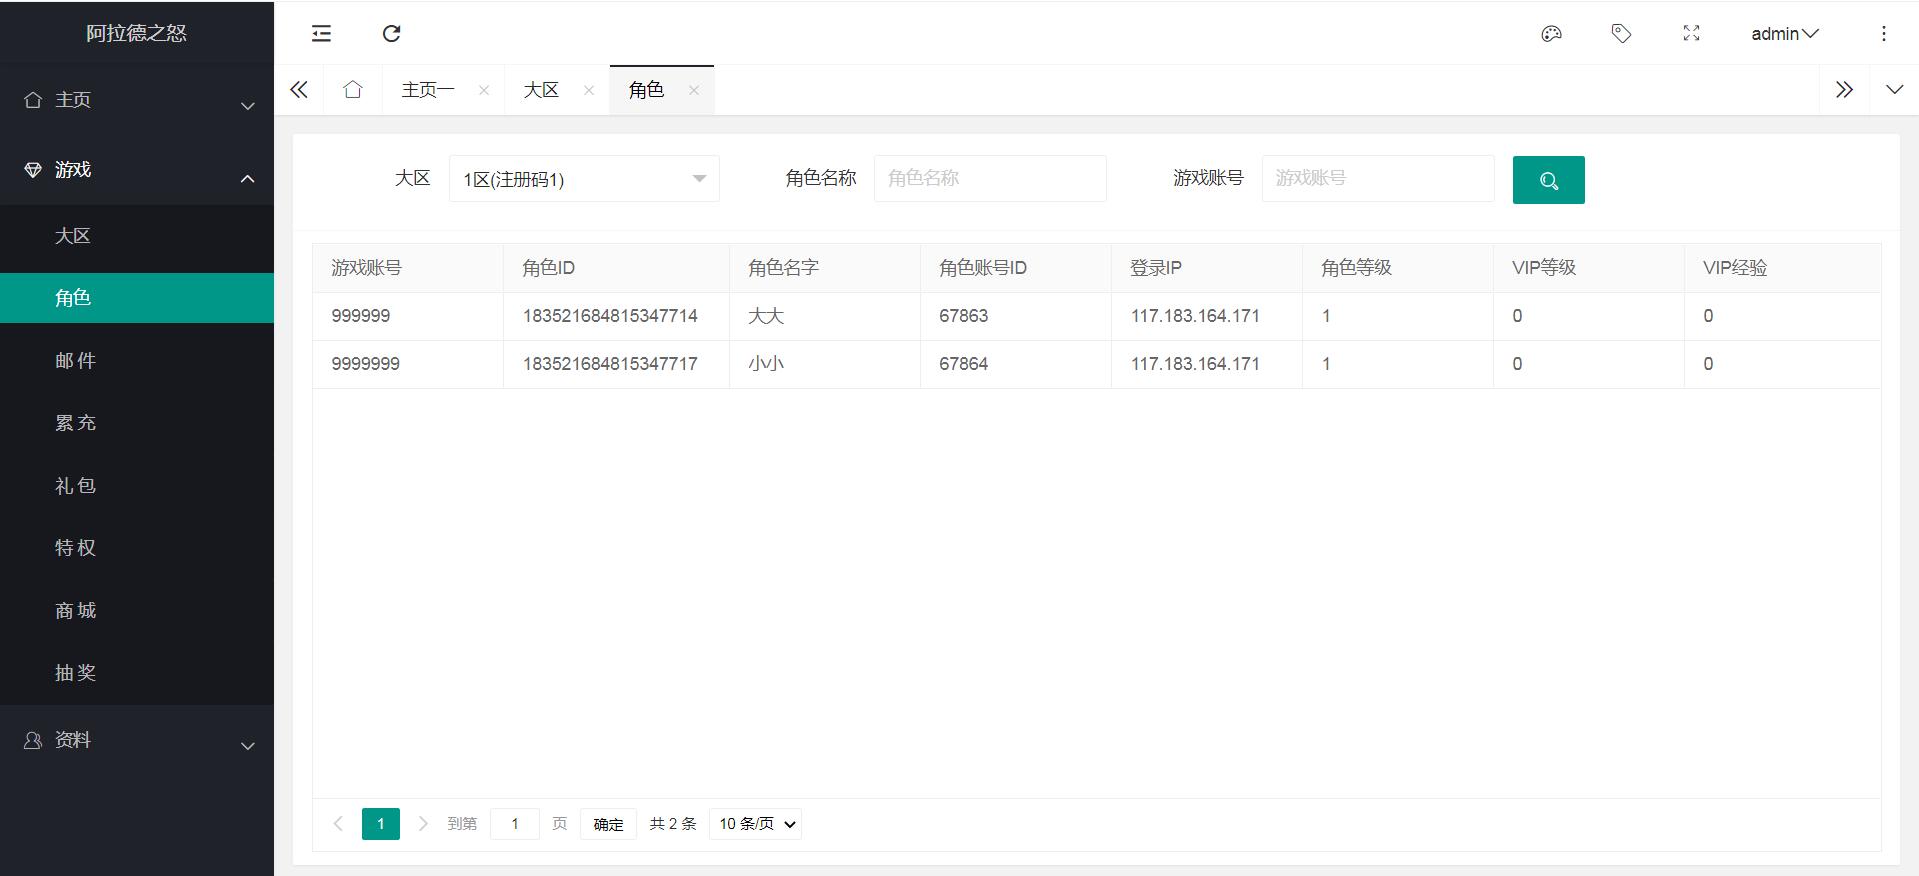Change the 10 条/页 page size dropdown
Screen dimensions: 1919x876
click(755, 824)
